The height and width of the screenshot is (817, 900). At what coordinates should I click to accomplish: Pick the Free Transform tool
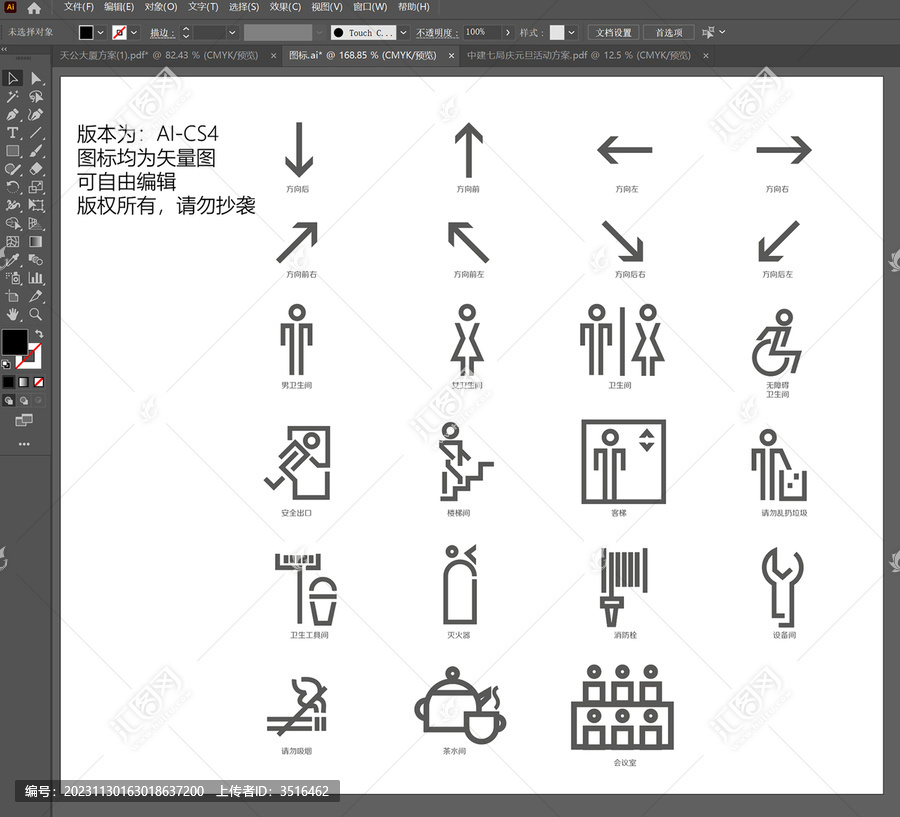[x=36, y=205]
